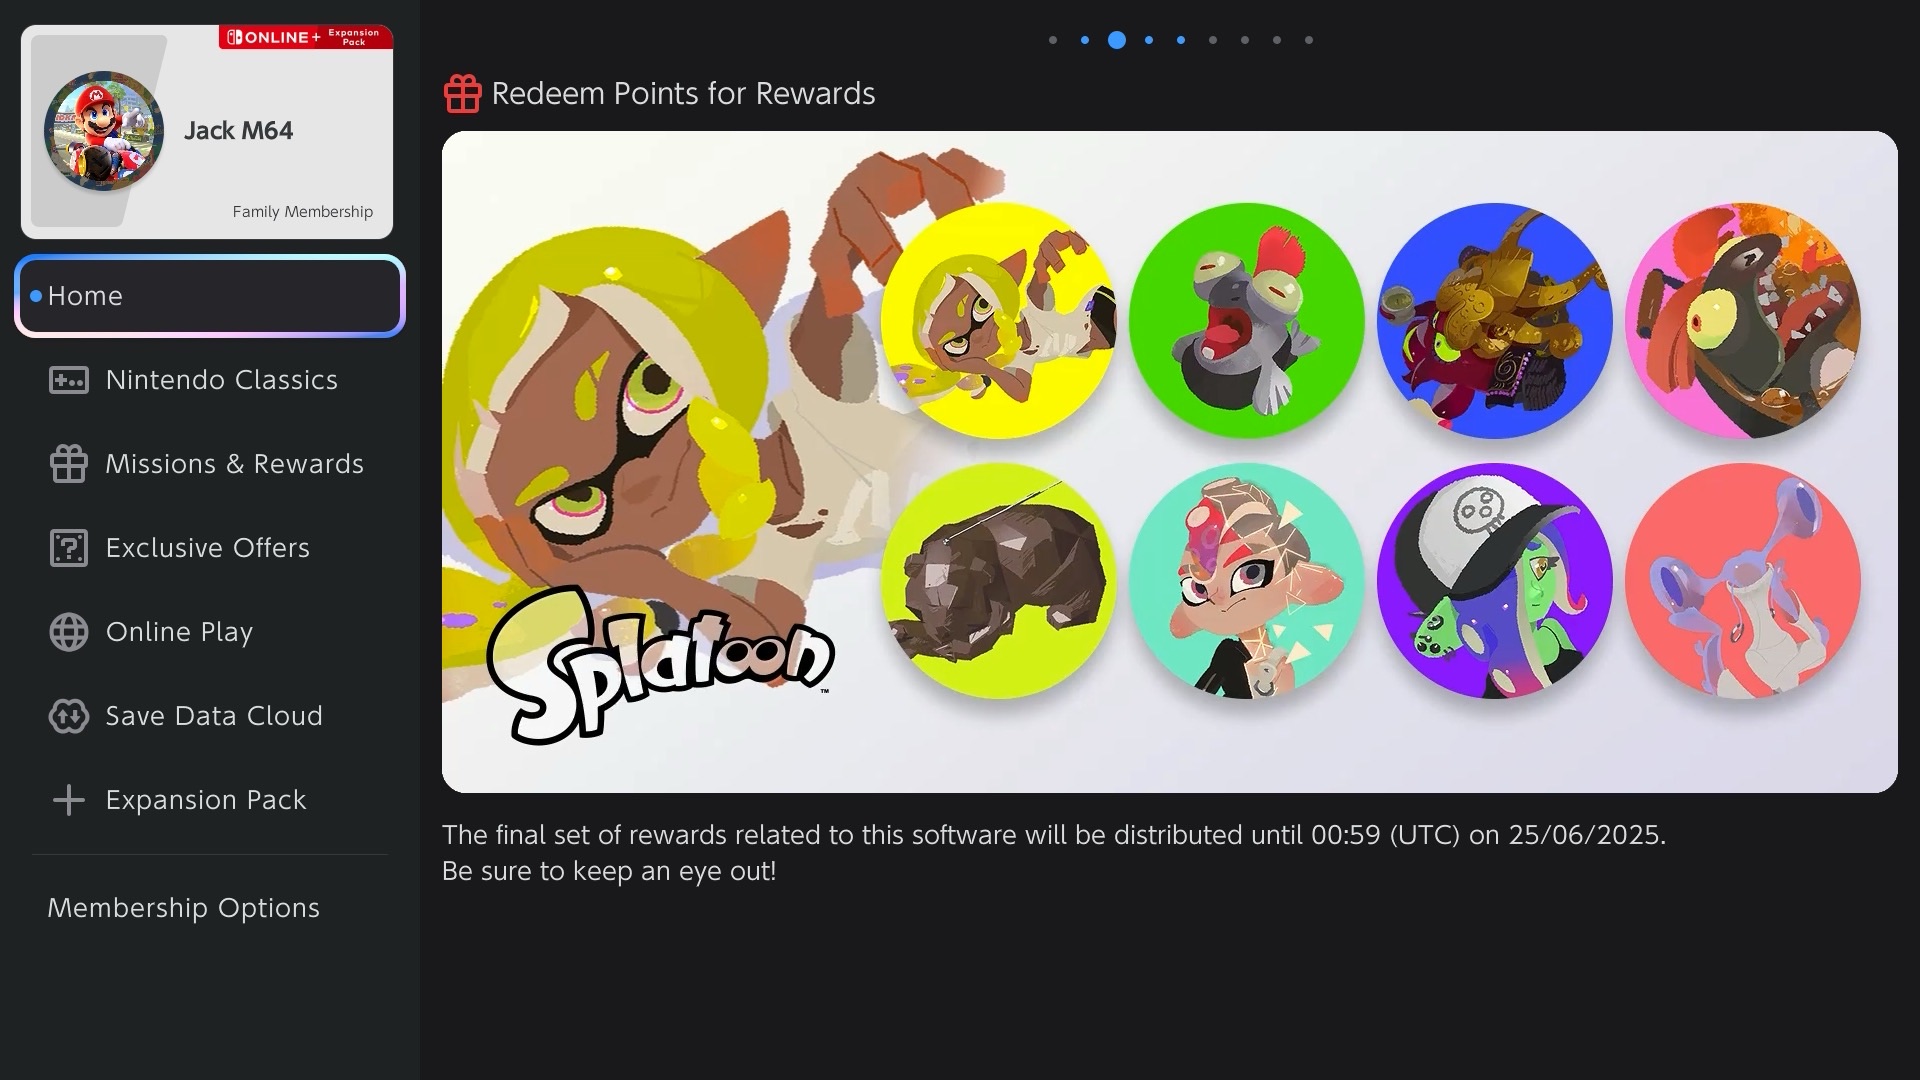Select the green background Salmonid reward icon
Screen dimensions: 1920x1080
click(1246, 320)
